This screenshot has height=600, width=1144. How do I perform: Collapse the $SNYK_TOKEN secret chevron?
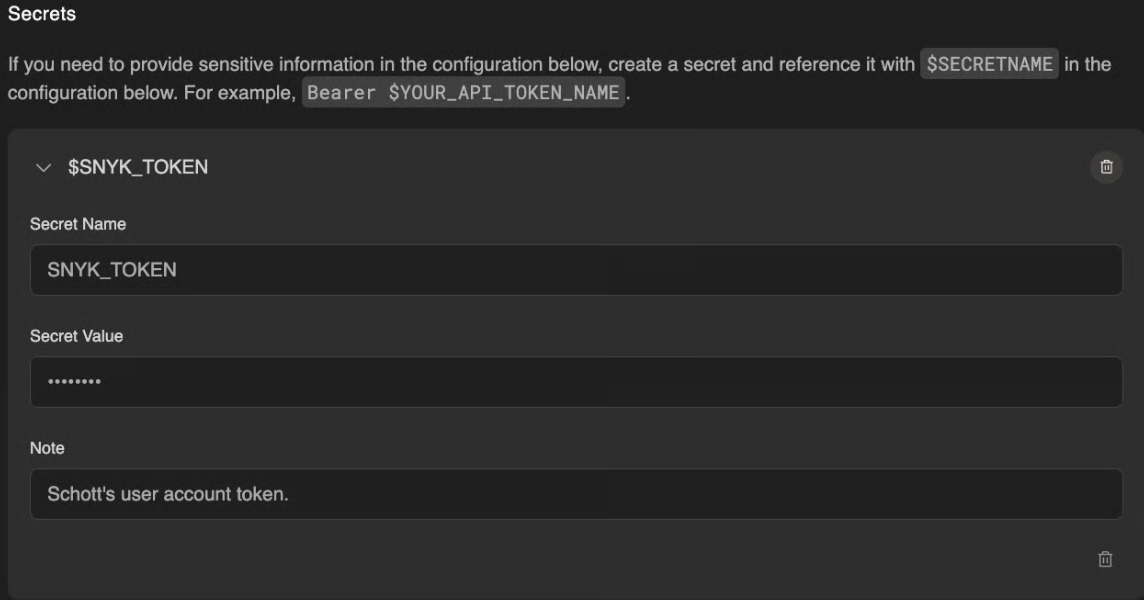click(43, 168)
